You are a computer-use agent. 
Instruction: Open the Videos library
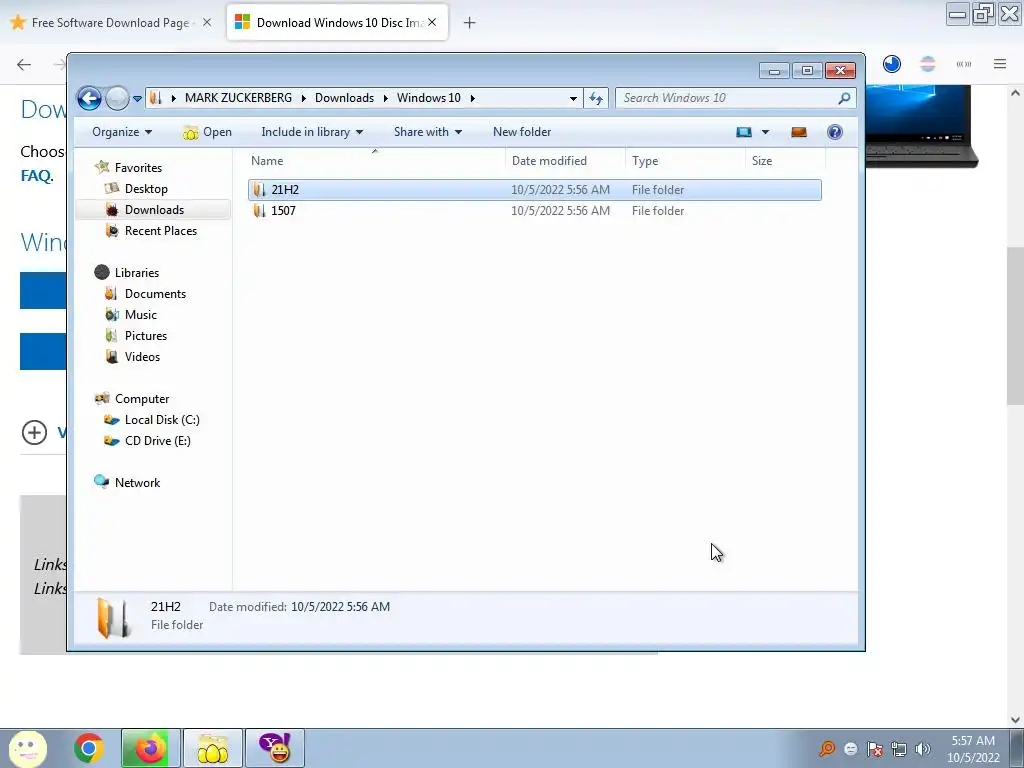[142, 357]
